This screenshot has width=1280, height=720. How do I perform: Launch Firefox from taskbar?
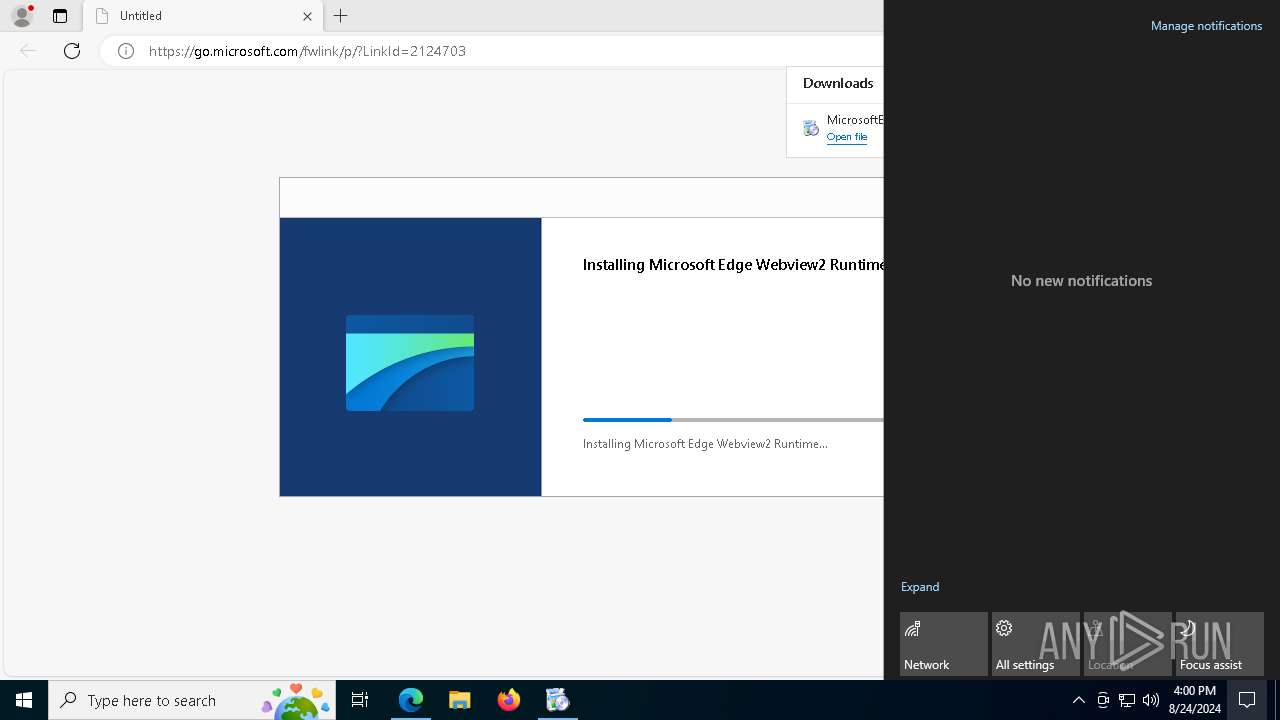click(x=509, y=700)
